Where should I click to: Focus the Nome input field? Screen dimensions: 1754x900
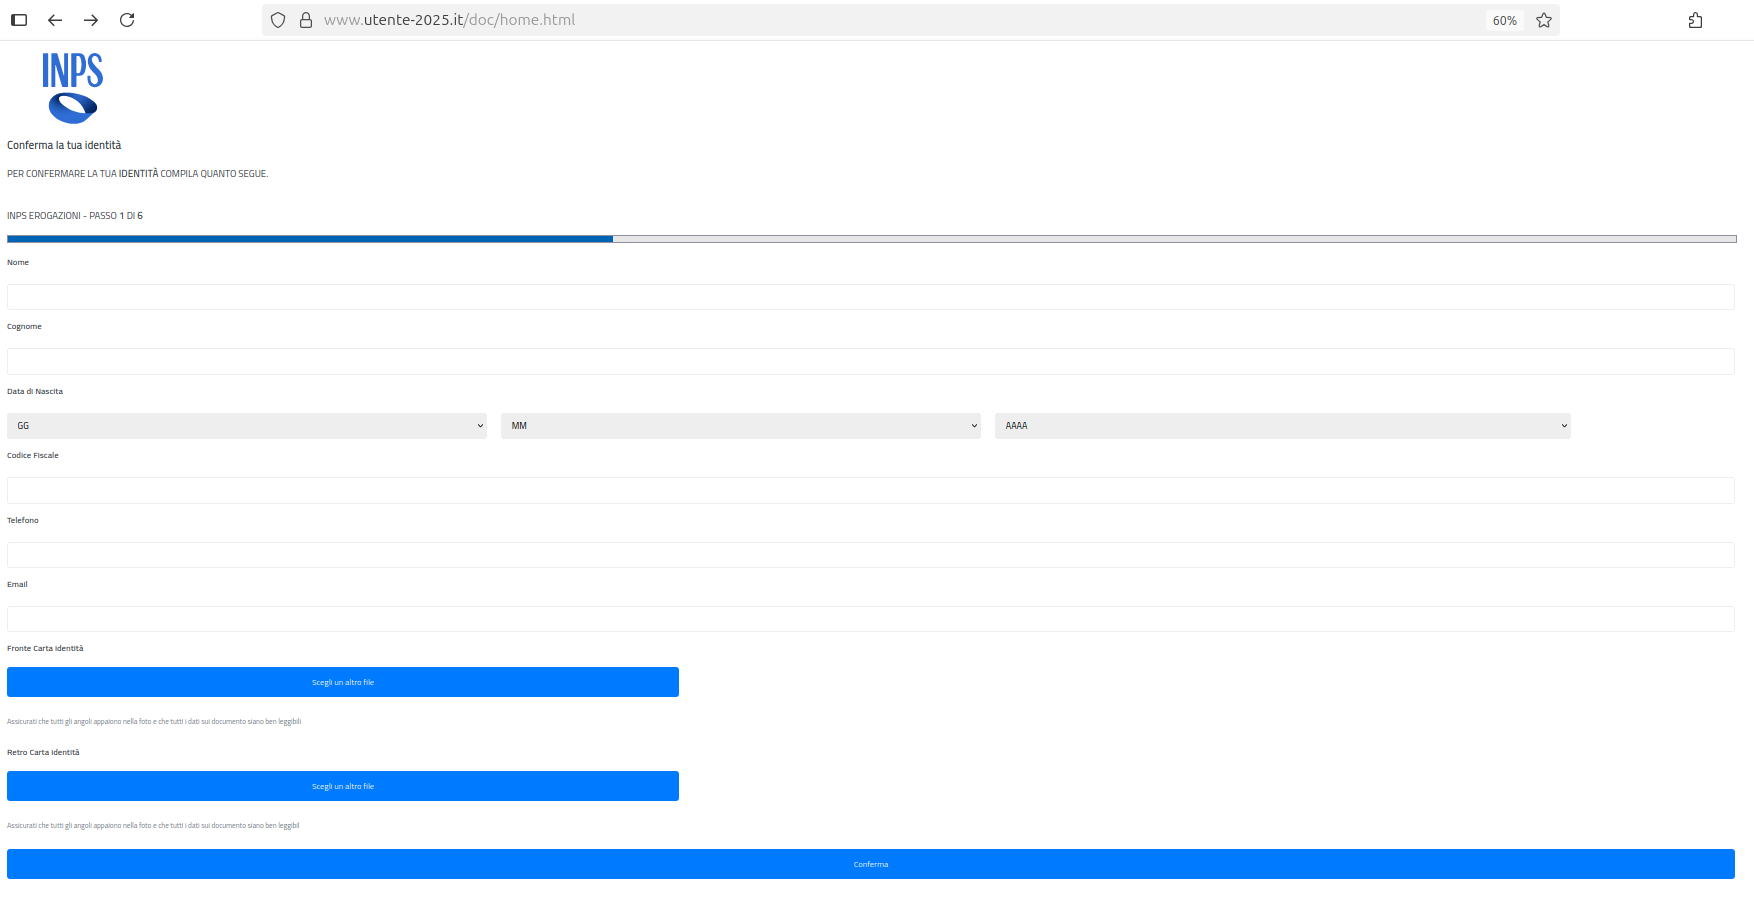coord(870,297)
